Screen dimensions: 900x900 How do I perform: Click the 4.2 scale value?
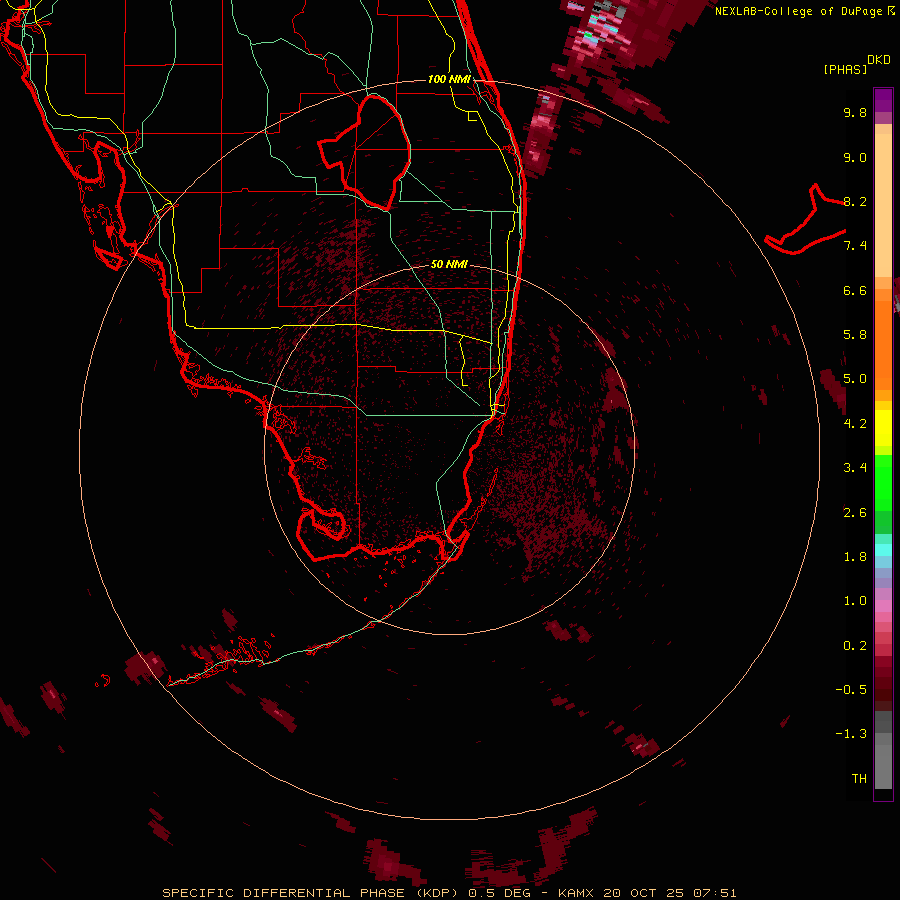[855, 424]
